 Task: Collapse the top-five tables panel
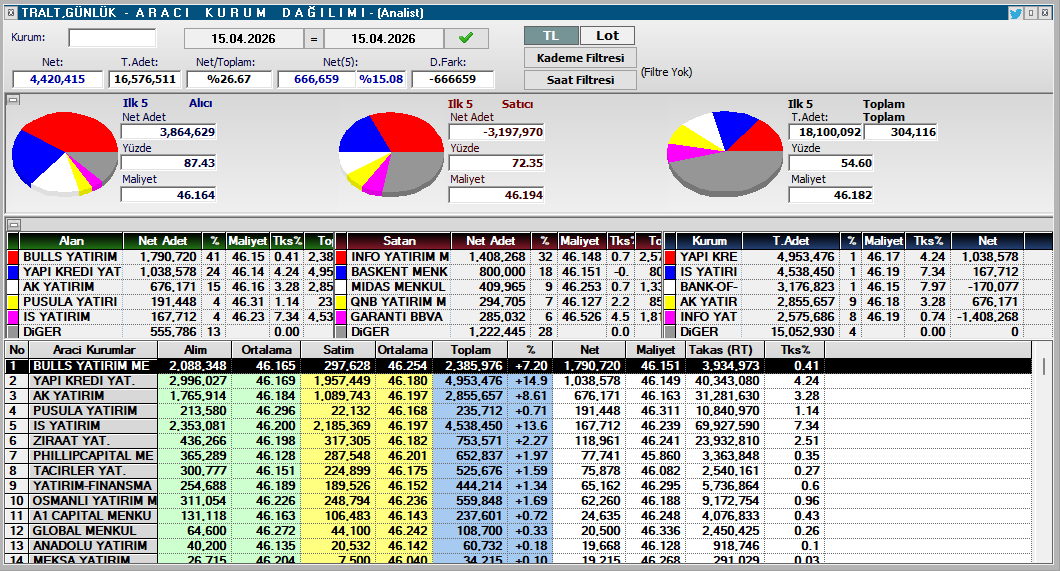pyautogui.click(x=14, y=224)
